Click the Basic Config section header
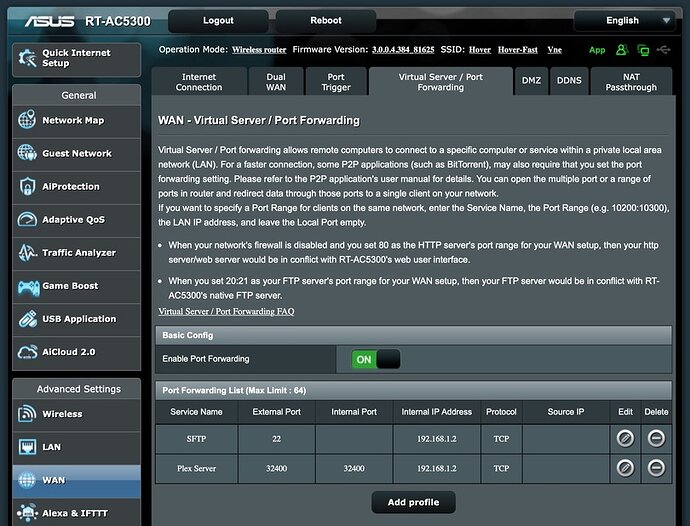The width and height of the screenshot is (690, 526). [x=413, y=335]
